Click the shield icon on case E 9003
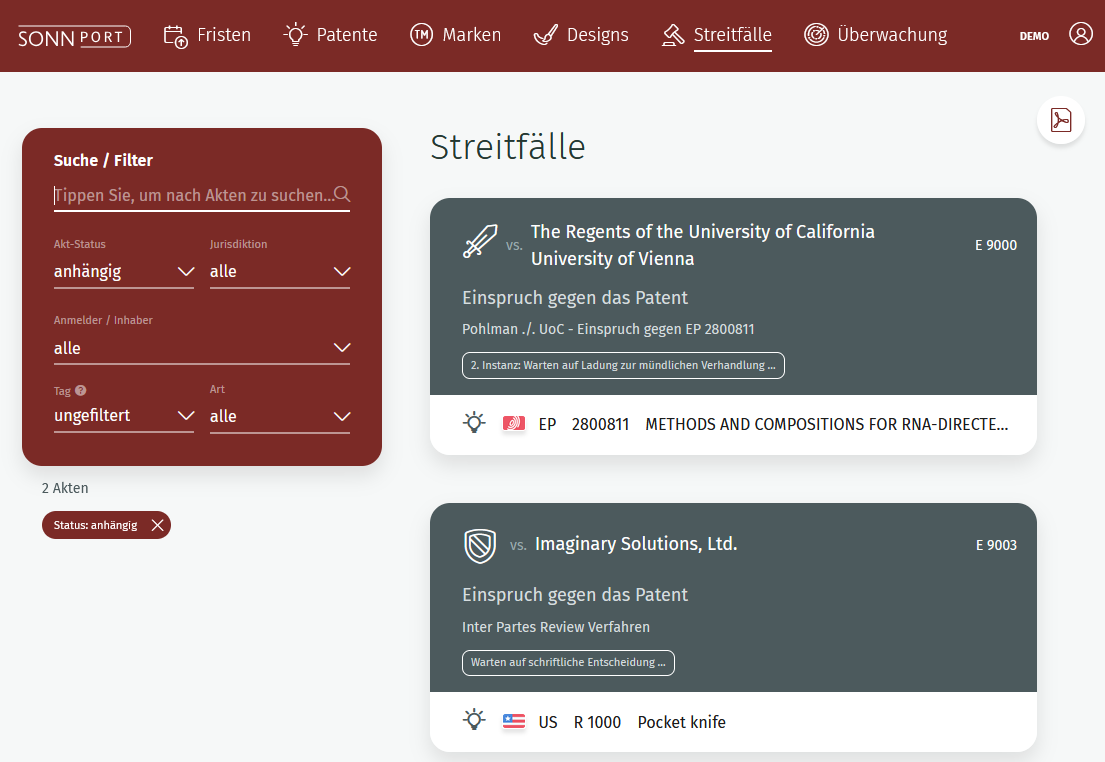Screen dimensions: 1105x762 click(480, 546)
